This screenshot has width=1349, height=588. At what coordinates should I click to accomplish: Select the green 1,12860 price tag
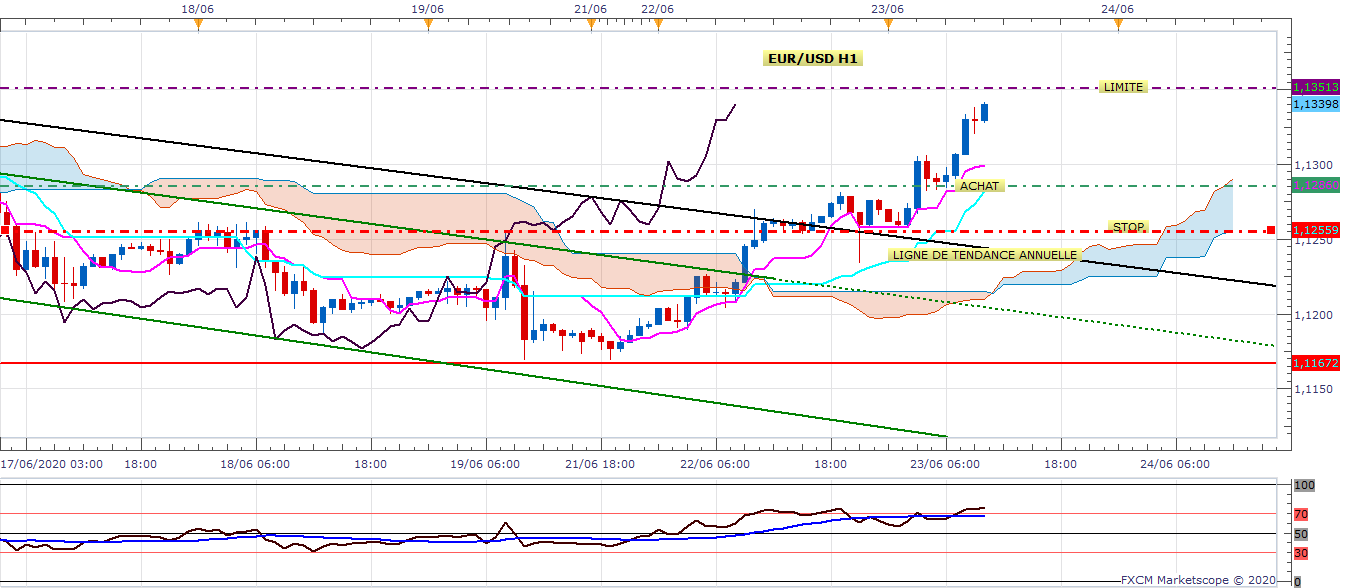1316,186
